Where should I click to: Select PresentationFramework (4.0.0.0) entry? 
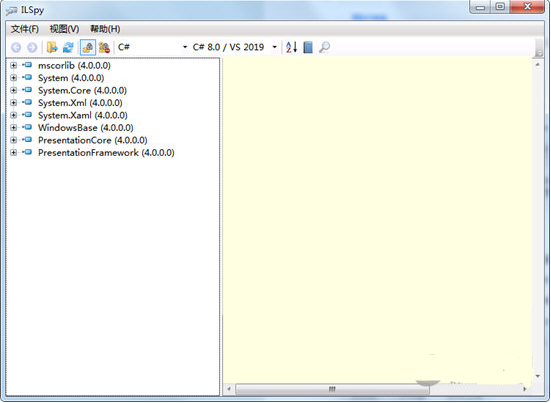(x=106, y=152)
